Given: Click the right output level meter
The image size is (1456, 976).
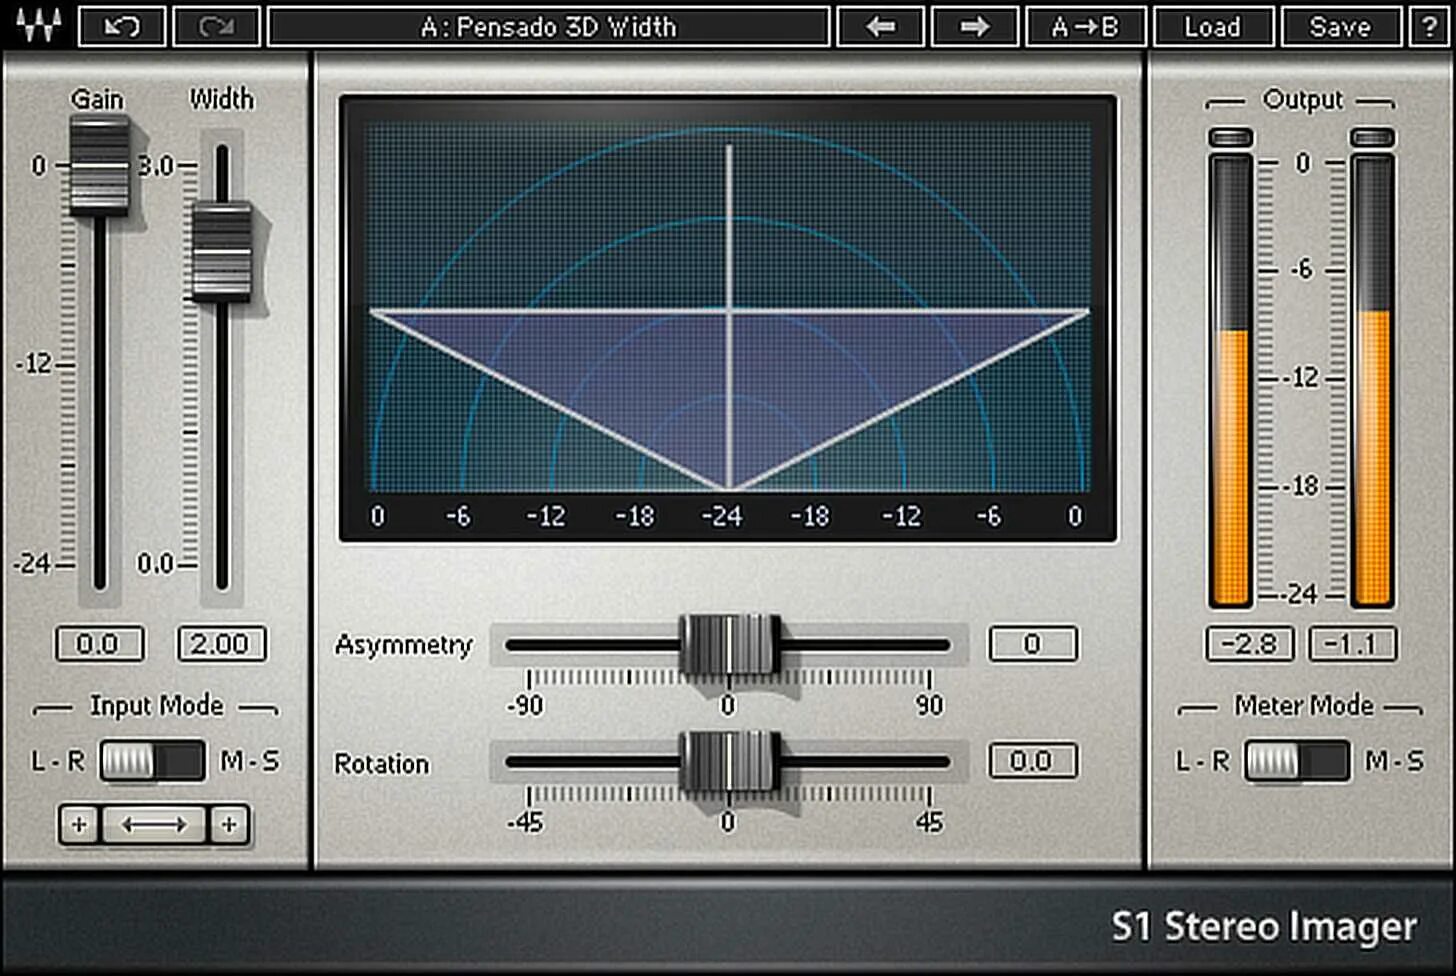Looking at the screenshot, I should point(1373,380).
